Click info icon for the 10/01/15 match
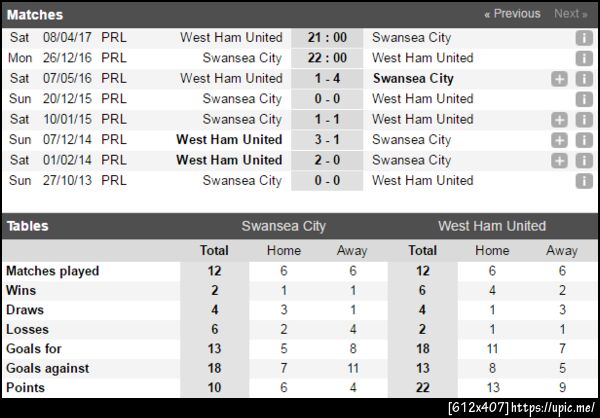The image size is (600, 418). (584, 120)
